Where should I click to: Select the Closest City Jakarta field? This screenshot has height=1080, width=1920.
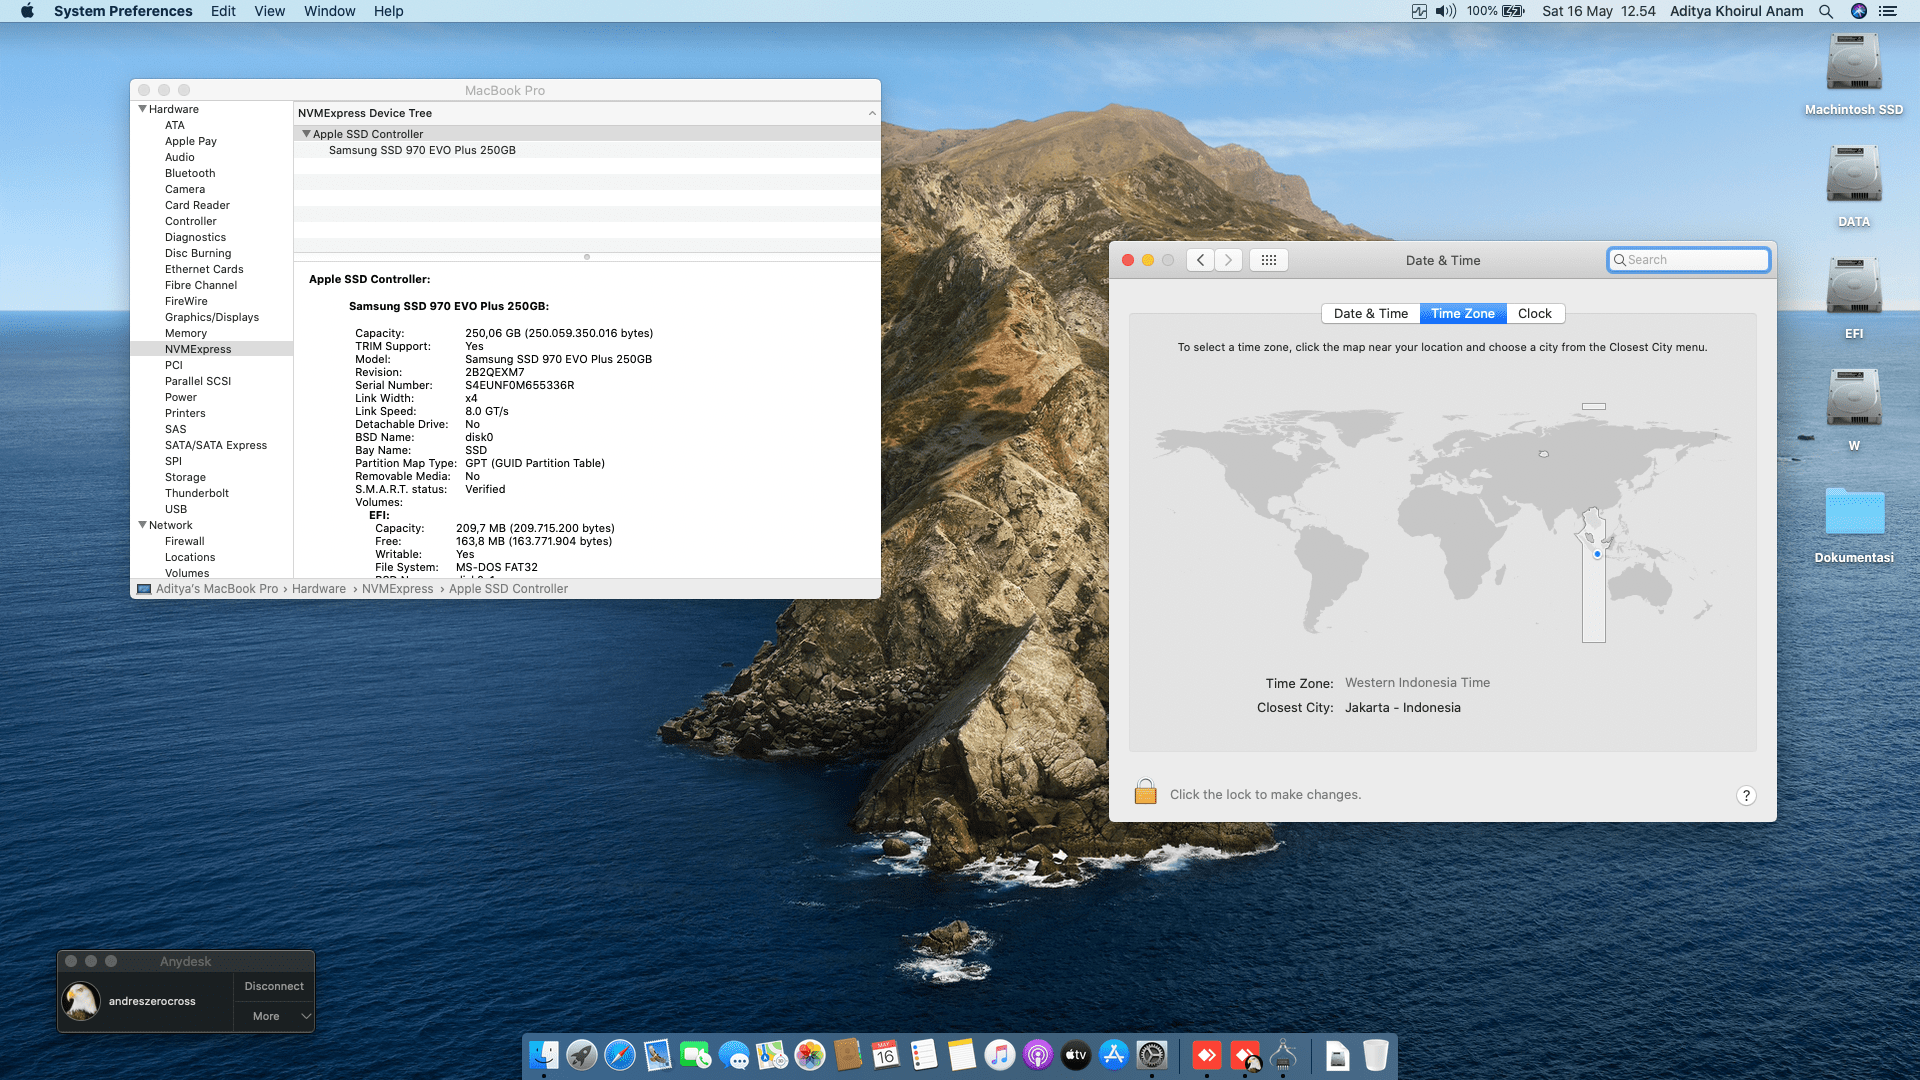click(x=1402, y=707)
